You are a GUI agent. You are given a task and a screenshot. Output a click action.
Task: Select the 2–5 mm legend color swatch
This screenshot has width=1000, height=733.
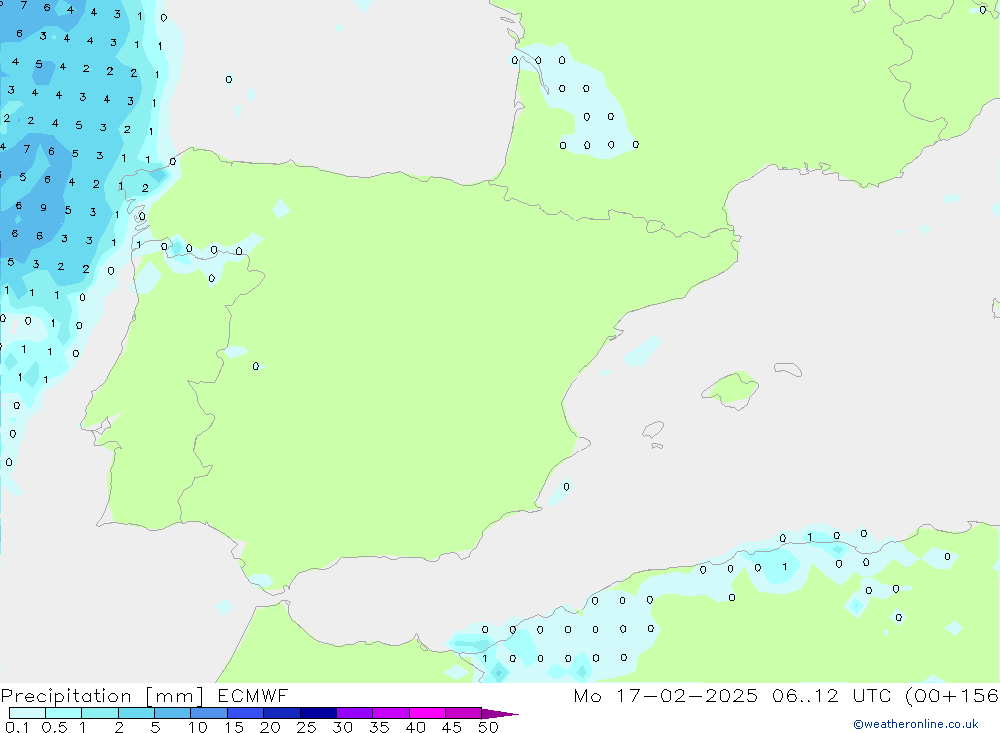(x=136, y=713)
